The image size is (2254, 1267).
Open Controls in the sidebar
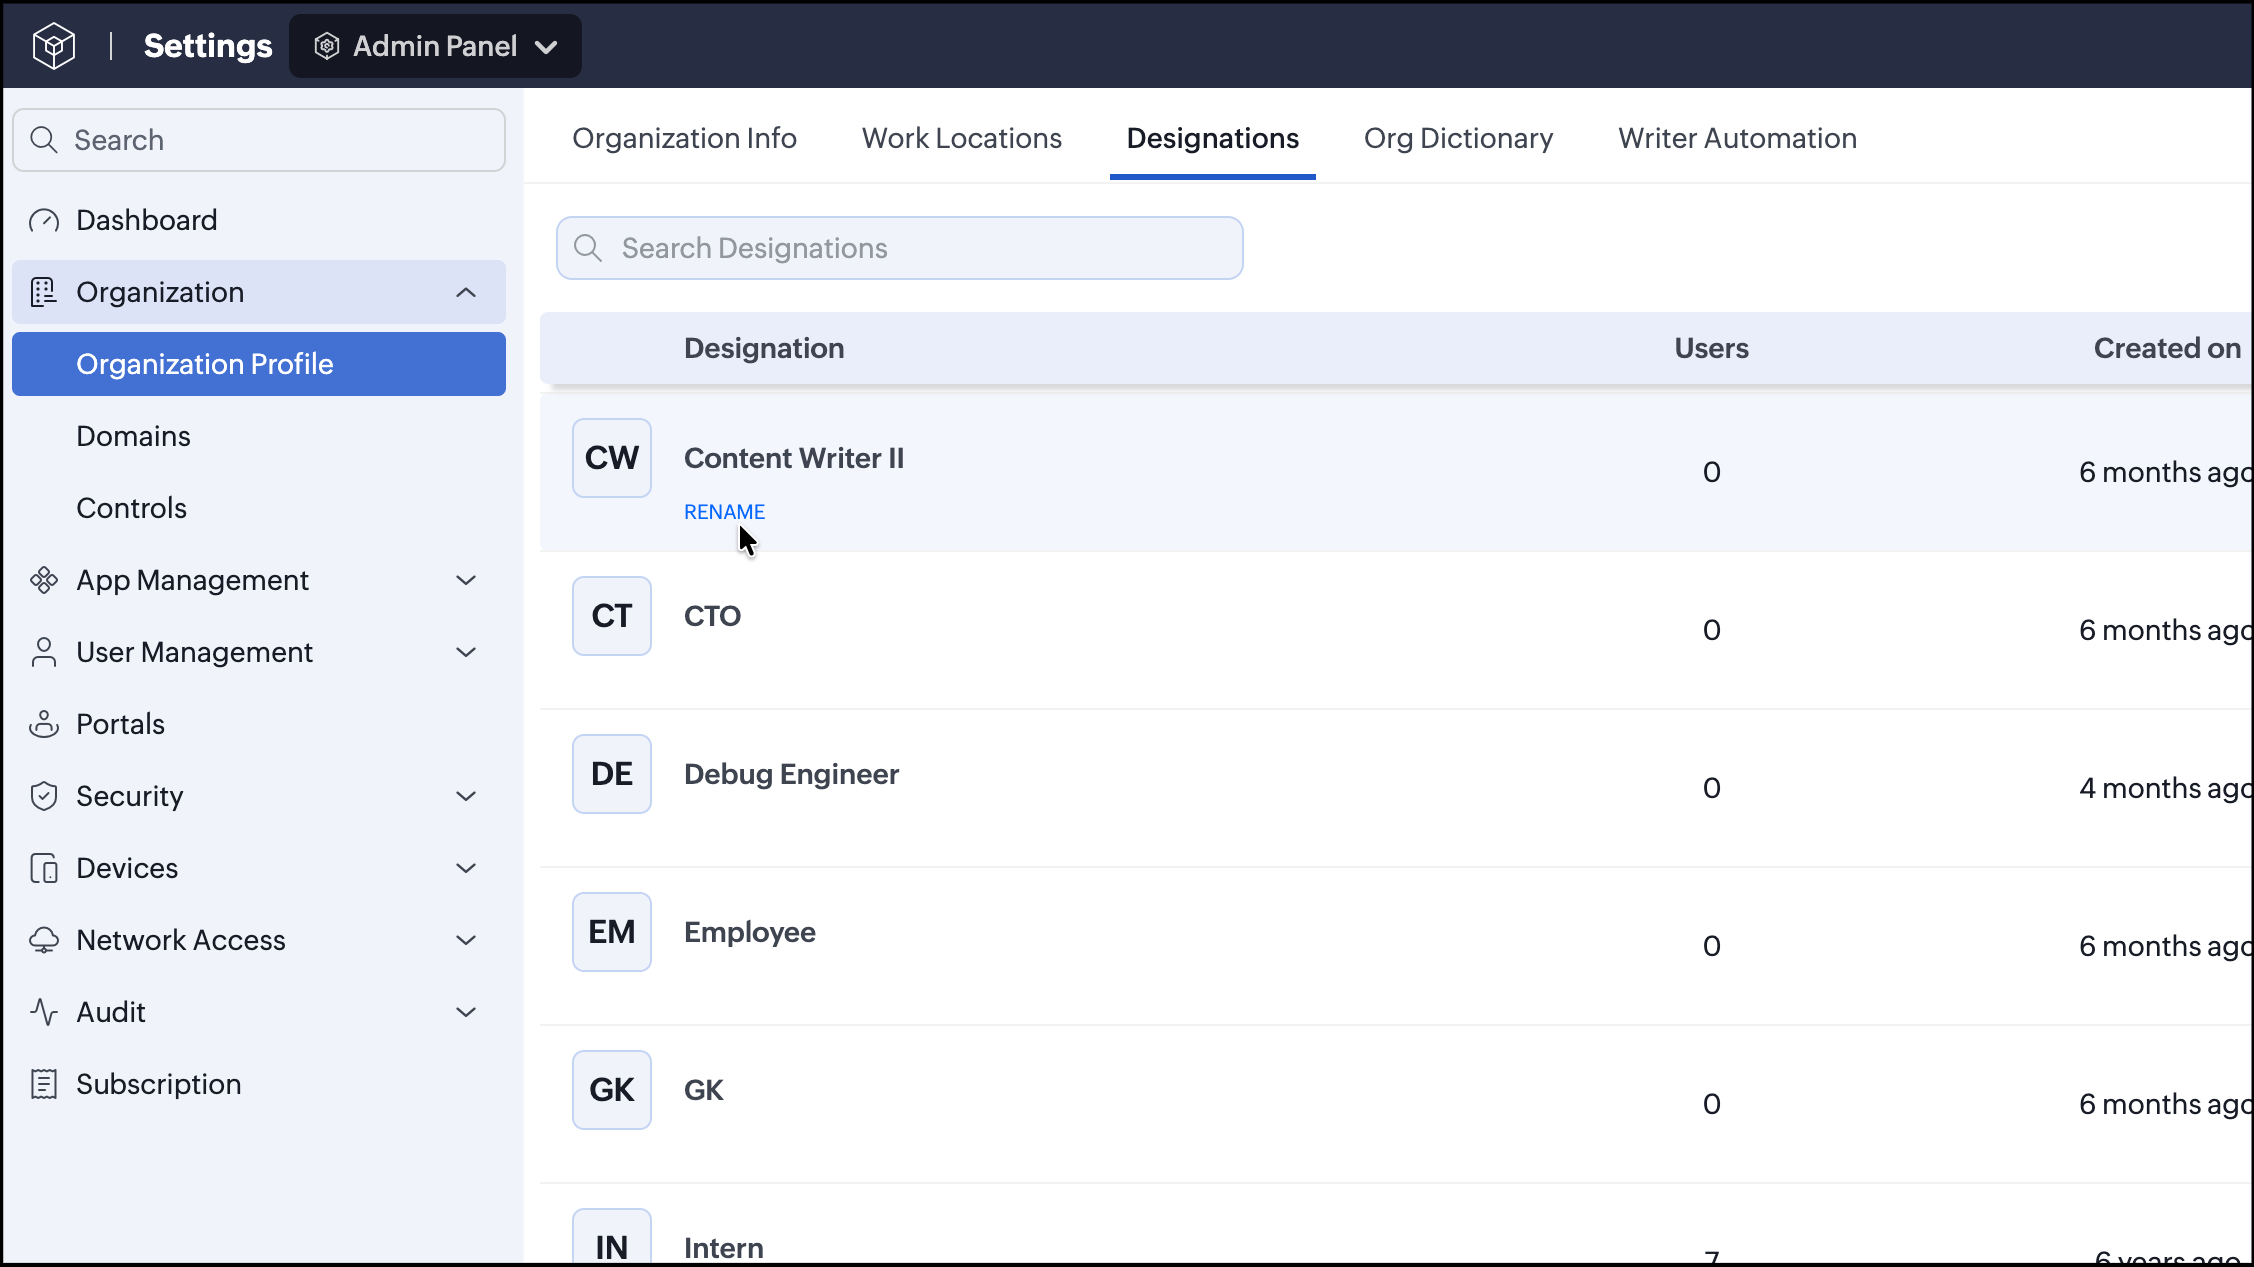(x=131, y=508)
